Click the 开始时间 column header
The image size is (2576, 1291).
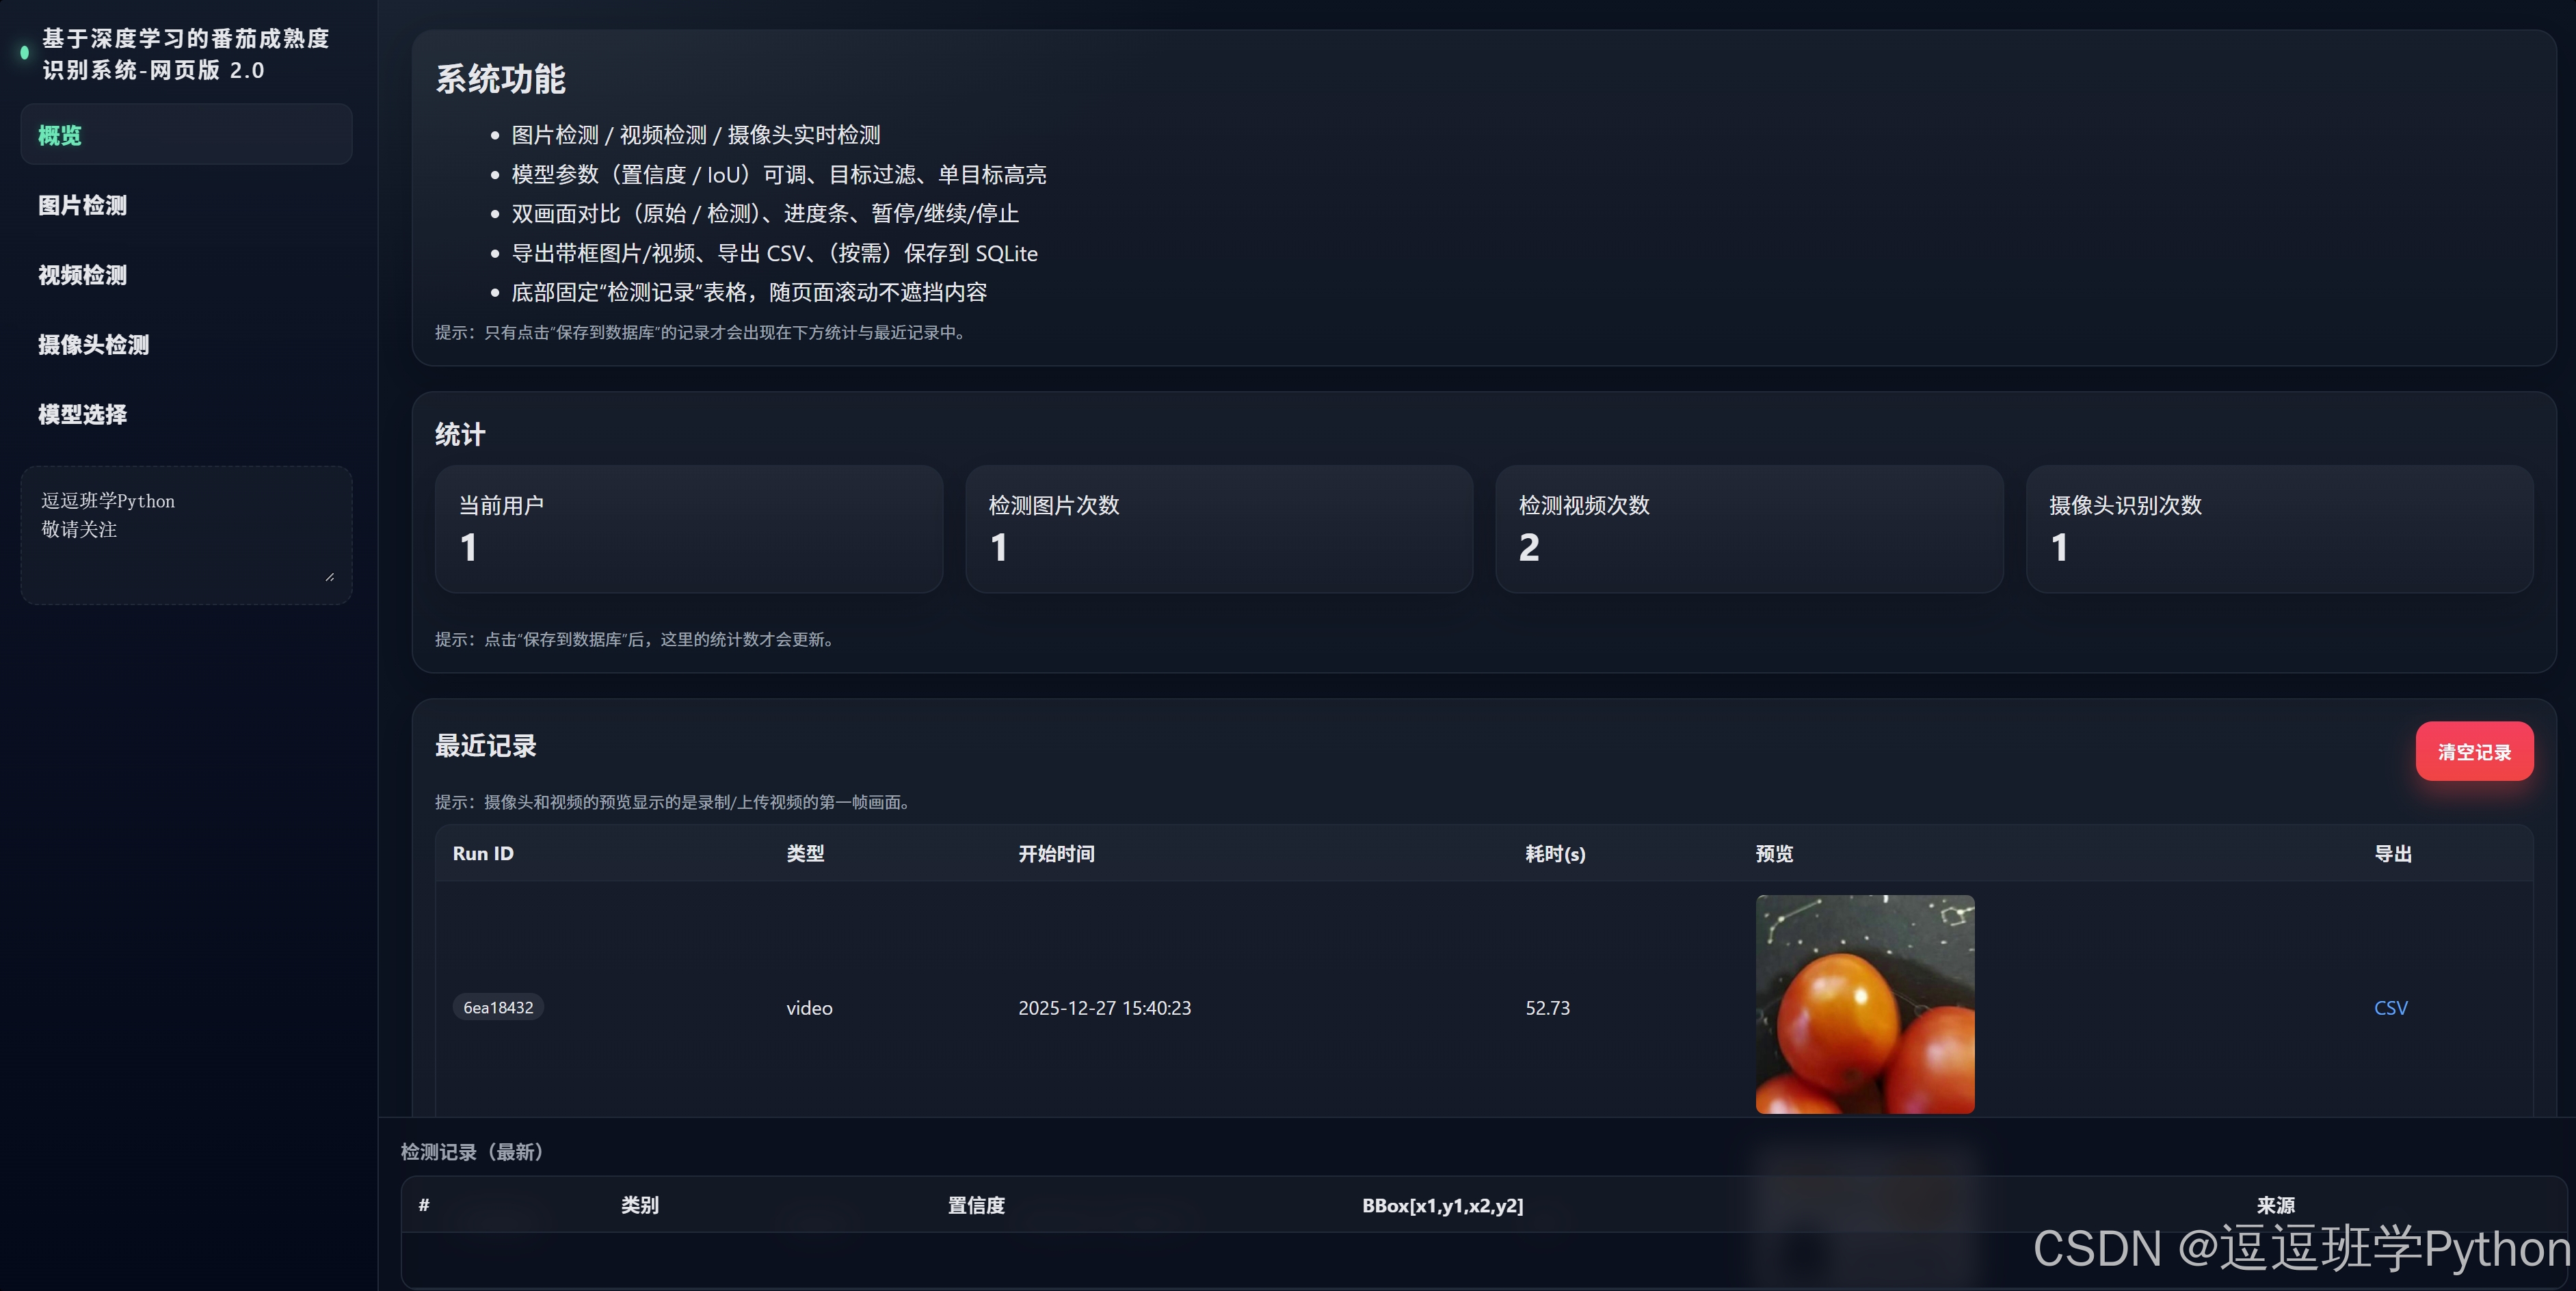pyautogui.click(x=1056, y=854)
